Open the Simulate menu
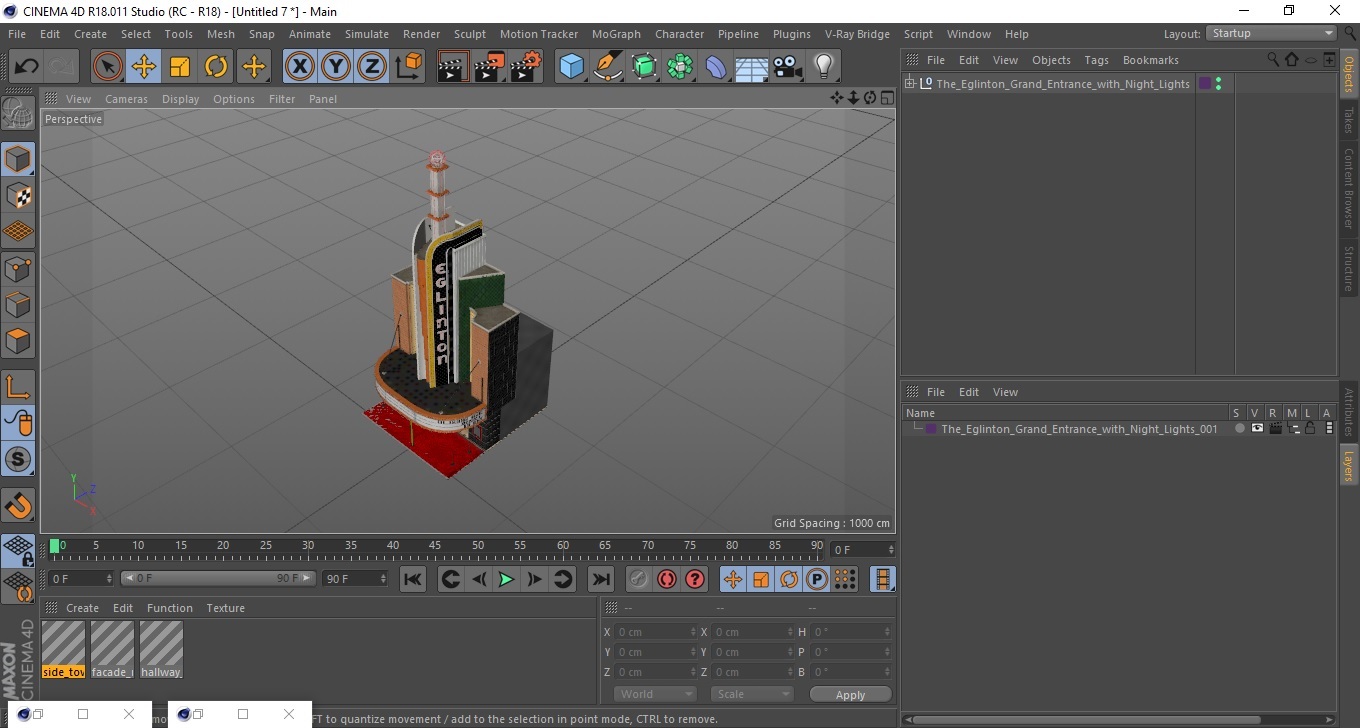Image resolution: width=1360 pixels, height=728 pixels. 367,34
